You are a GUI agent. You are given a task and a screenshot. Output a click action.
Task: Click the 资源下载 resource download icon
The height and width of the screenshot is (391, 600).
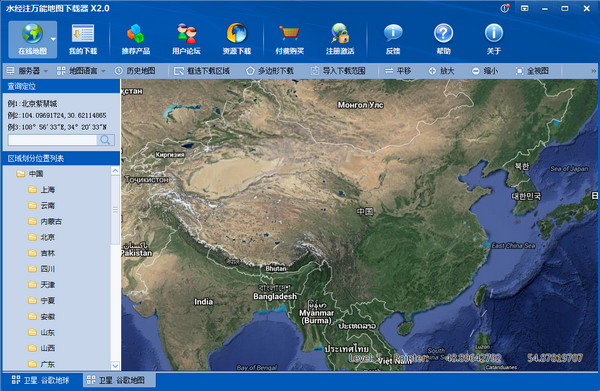tap(237, 34)
